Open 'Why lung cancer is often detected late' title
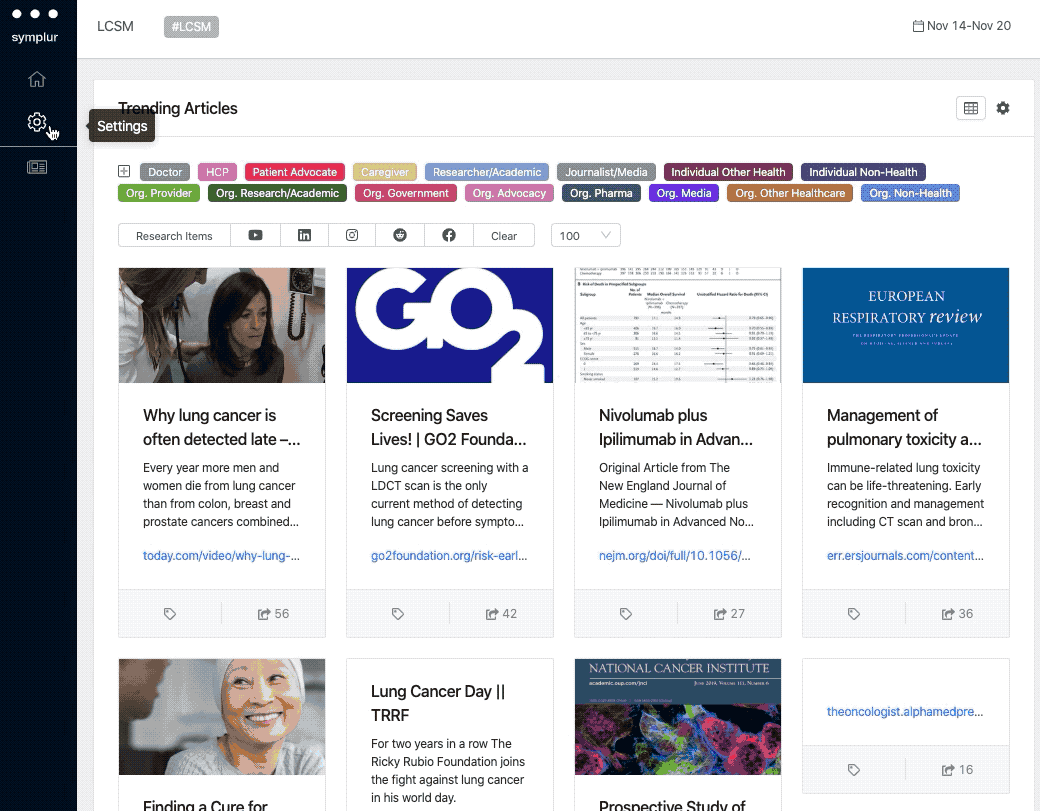This screenshot has width=1040, height=811. coord(222,427)
